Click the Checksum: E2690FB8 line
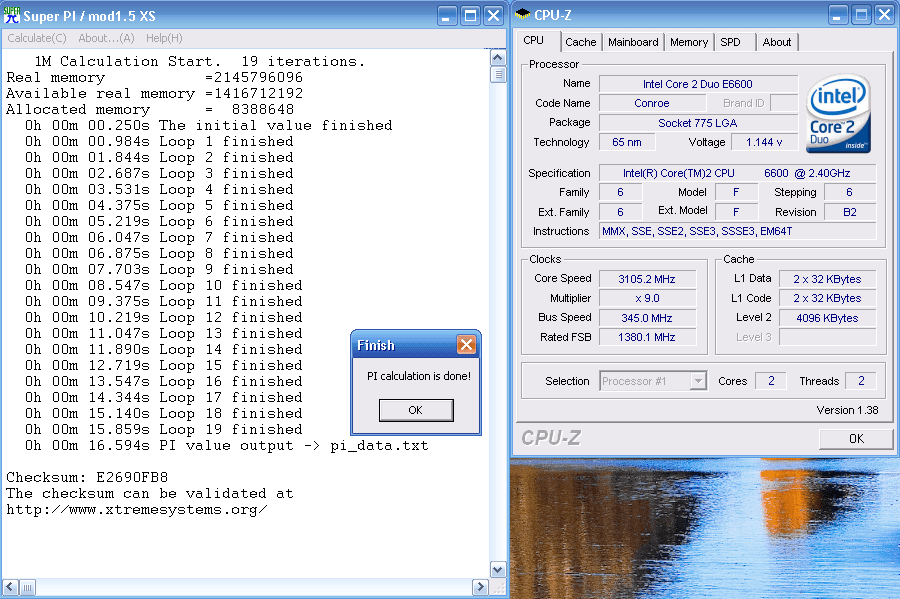 [x=87, y=477]
